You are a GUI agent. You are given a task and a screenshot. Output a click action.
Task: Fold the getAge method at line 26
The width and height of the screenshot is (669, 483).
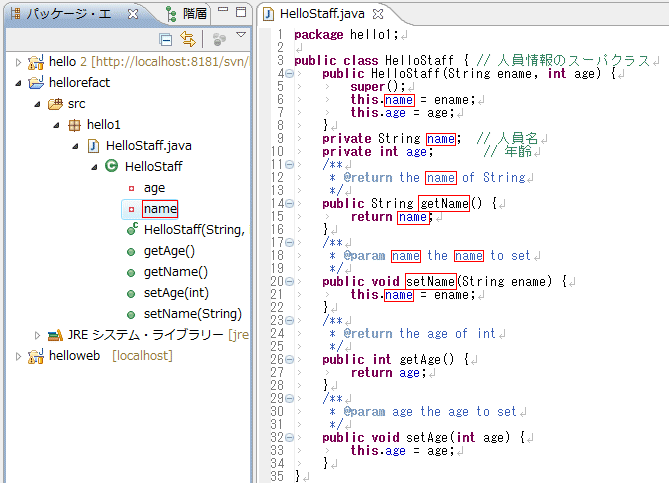[289, 360]
